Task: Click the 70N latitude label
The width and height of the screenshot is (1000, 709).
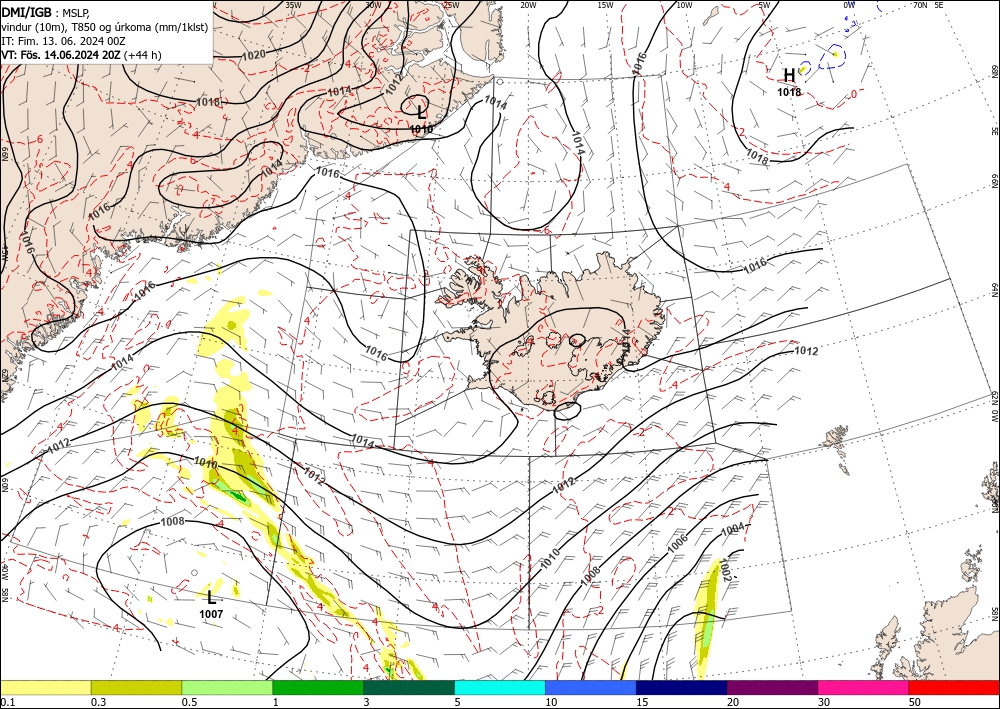Action: pos(920,5)
